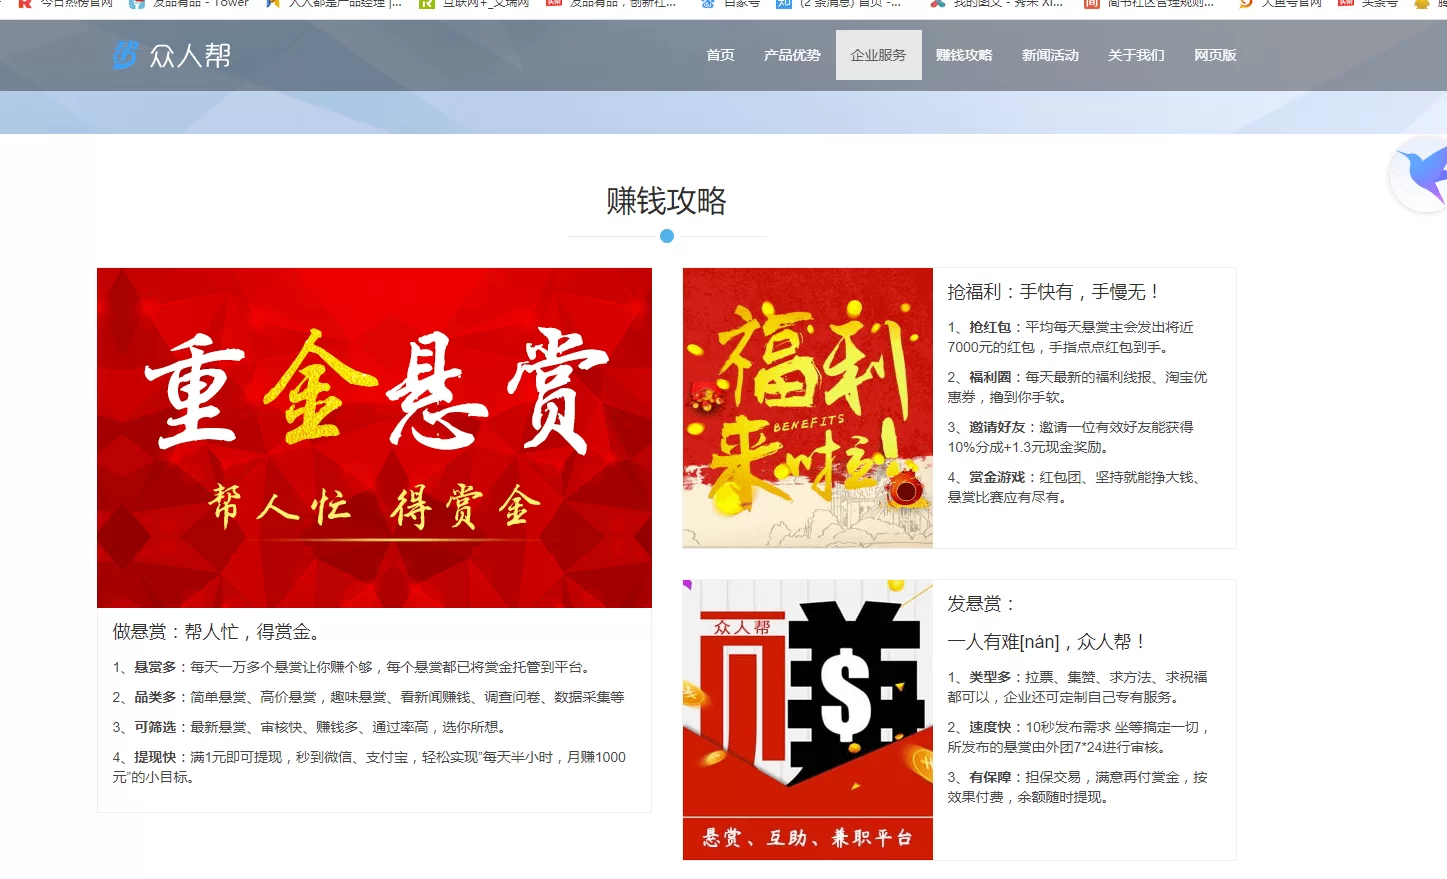Click the 提现快 item under 做悬赏
Viewport: 1447px width, 879px height.
tap(155, 757)
